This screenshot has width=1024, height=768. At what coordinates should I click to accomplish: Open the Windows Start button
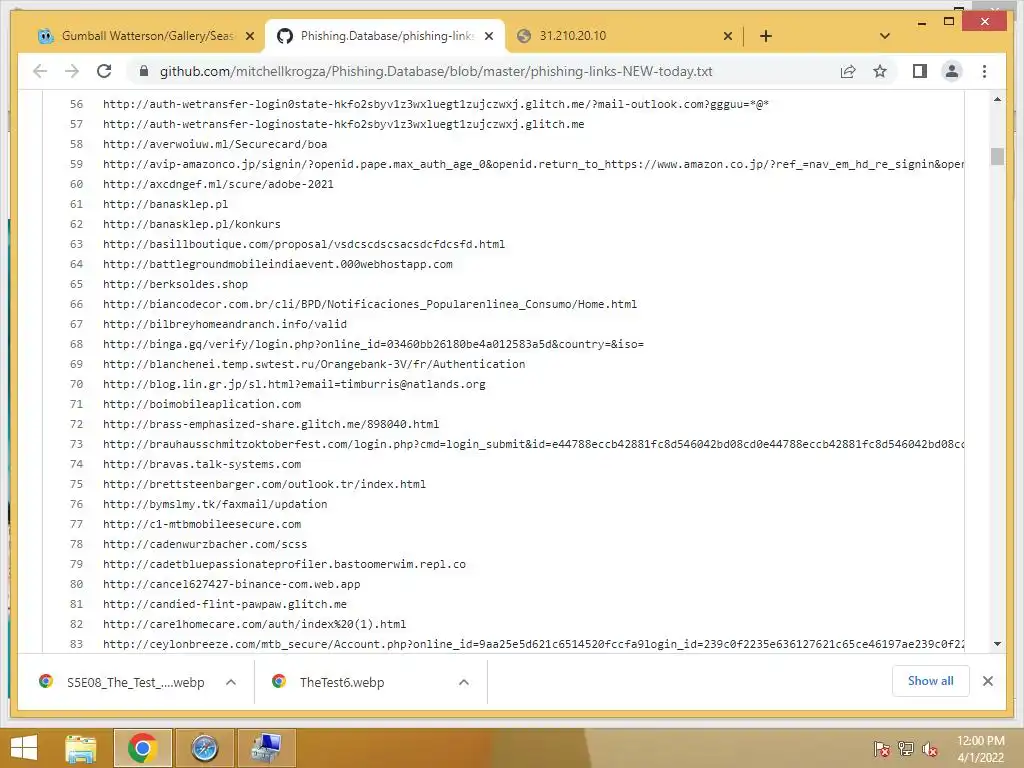point(24,748)
